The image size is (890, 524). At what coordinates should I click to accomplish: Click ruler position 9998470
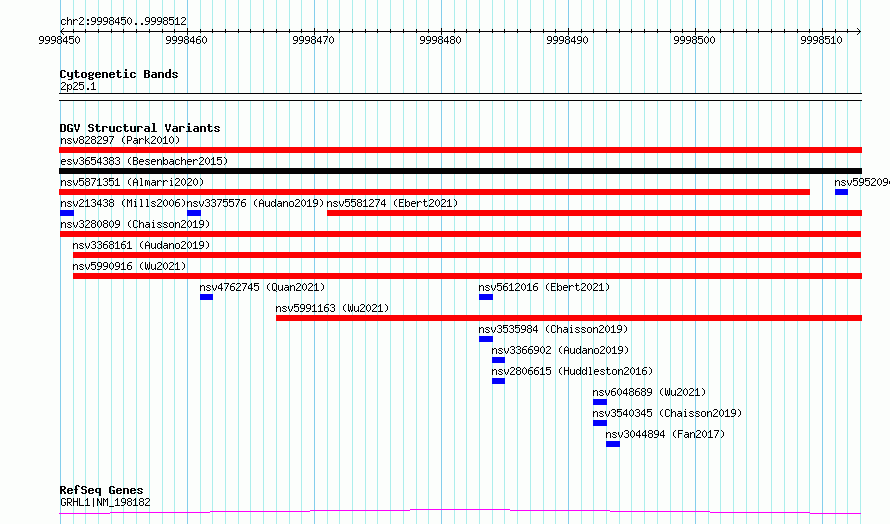314,40
